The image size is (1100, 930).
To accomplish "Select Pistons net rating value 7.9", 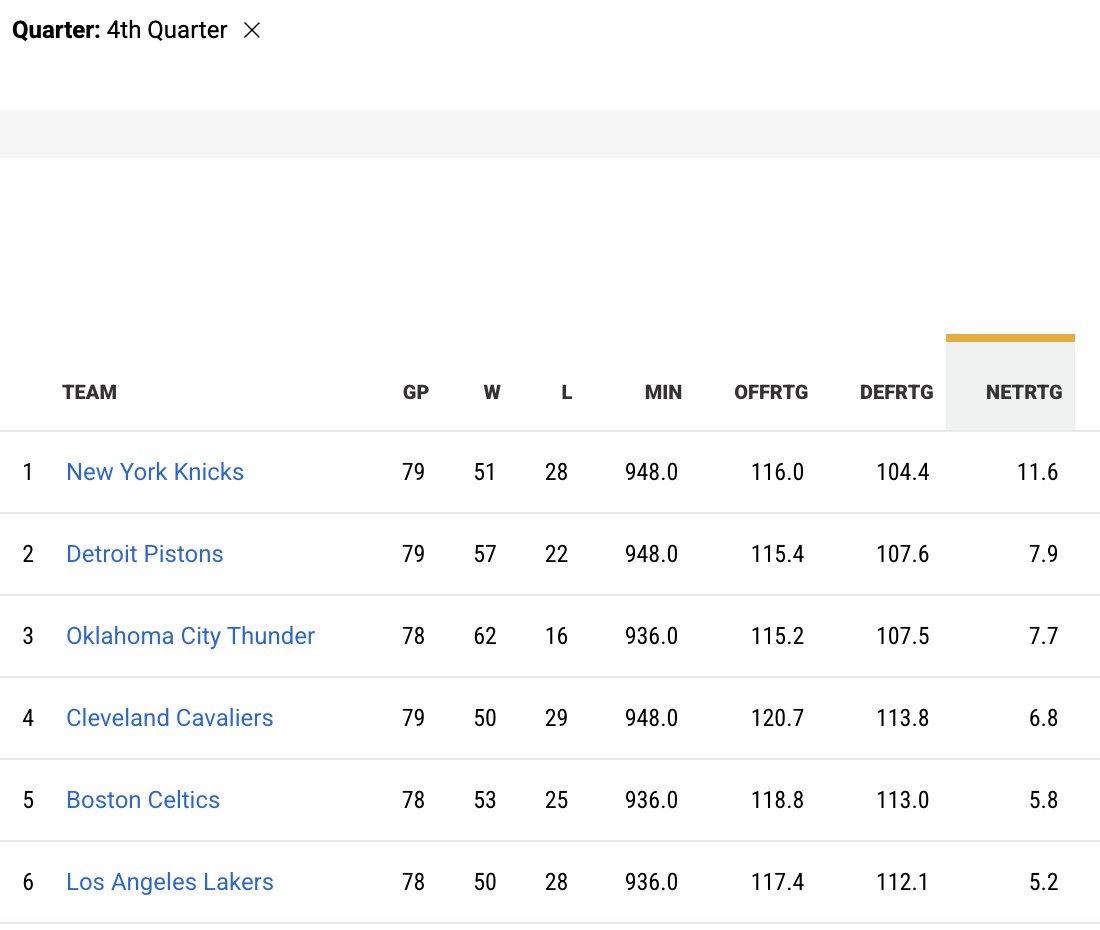I will tap(1043, 554).
